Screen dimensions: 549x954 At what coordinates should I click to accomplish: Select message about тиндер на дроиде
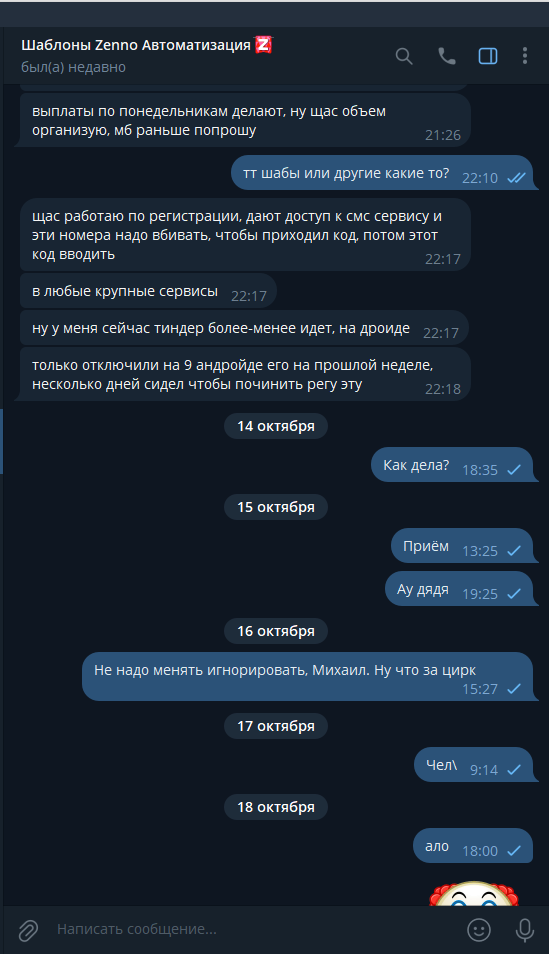244,328
